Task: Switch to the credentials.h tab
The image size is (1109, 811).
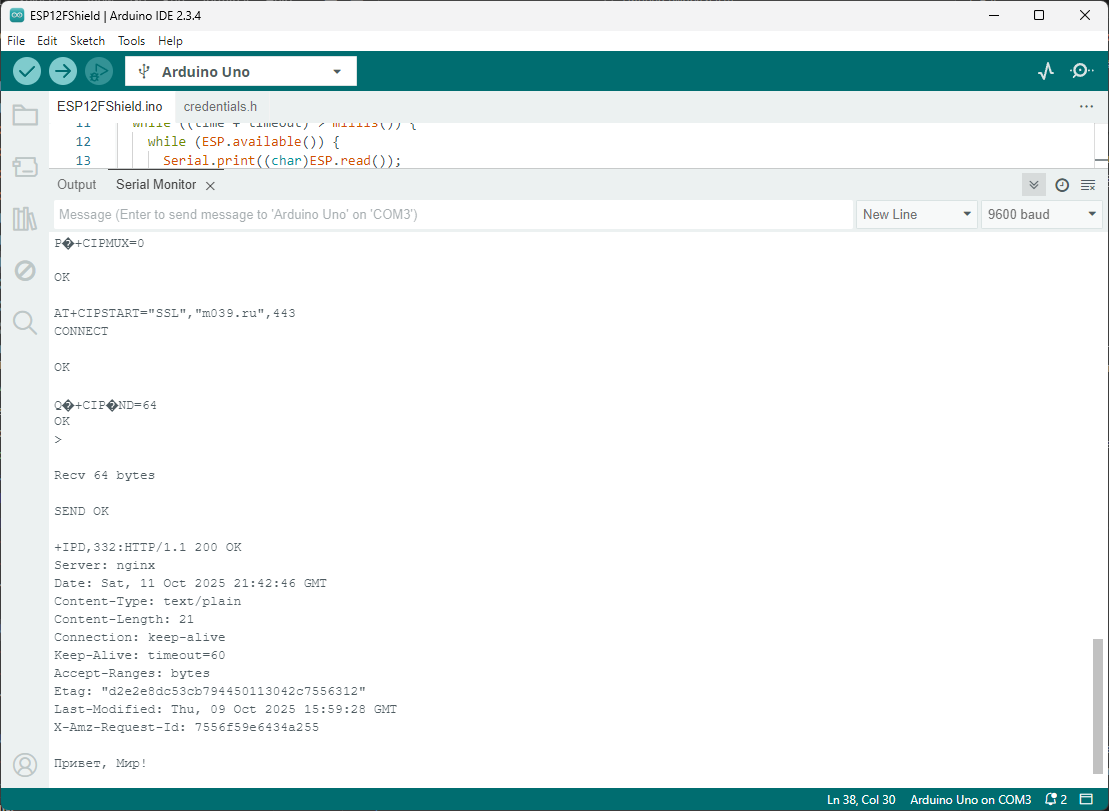Action: point(220,106)
